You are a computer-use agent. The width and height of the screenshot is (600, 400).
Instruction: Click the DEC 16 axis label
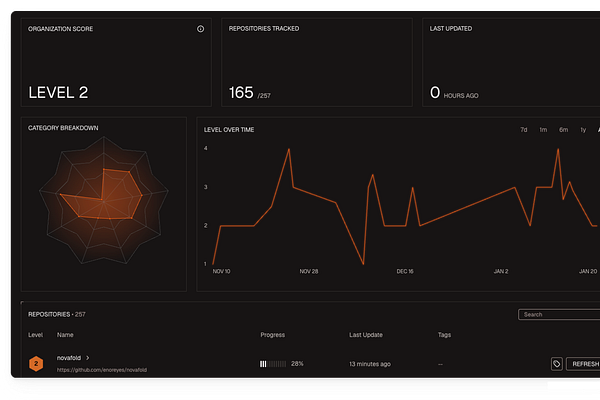pyautogui.click(x=405, y=271)
